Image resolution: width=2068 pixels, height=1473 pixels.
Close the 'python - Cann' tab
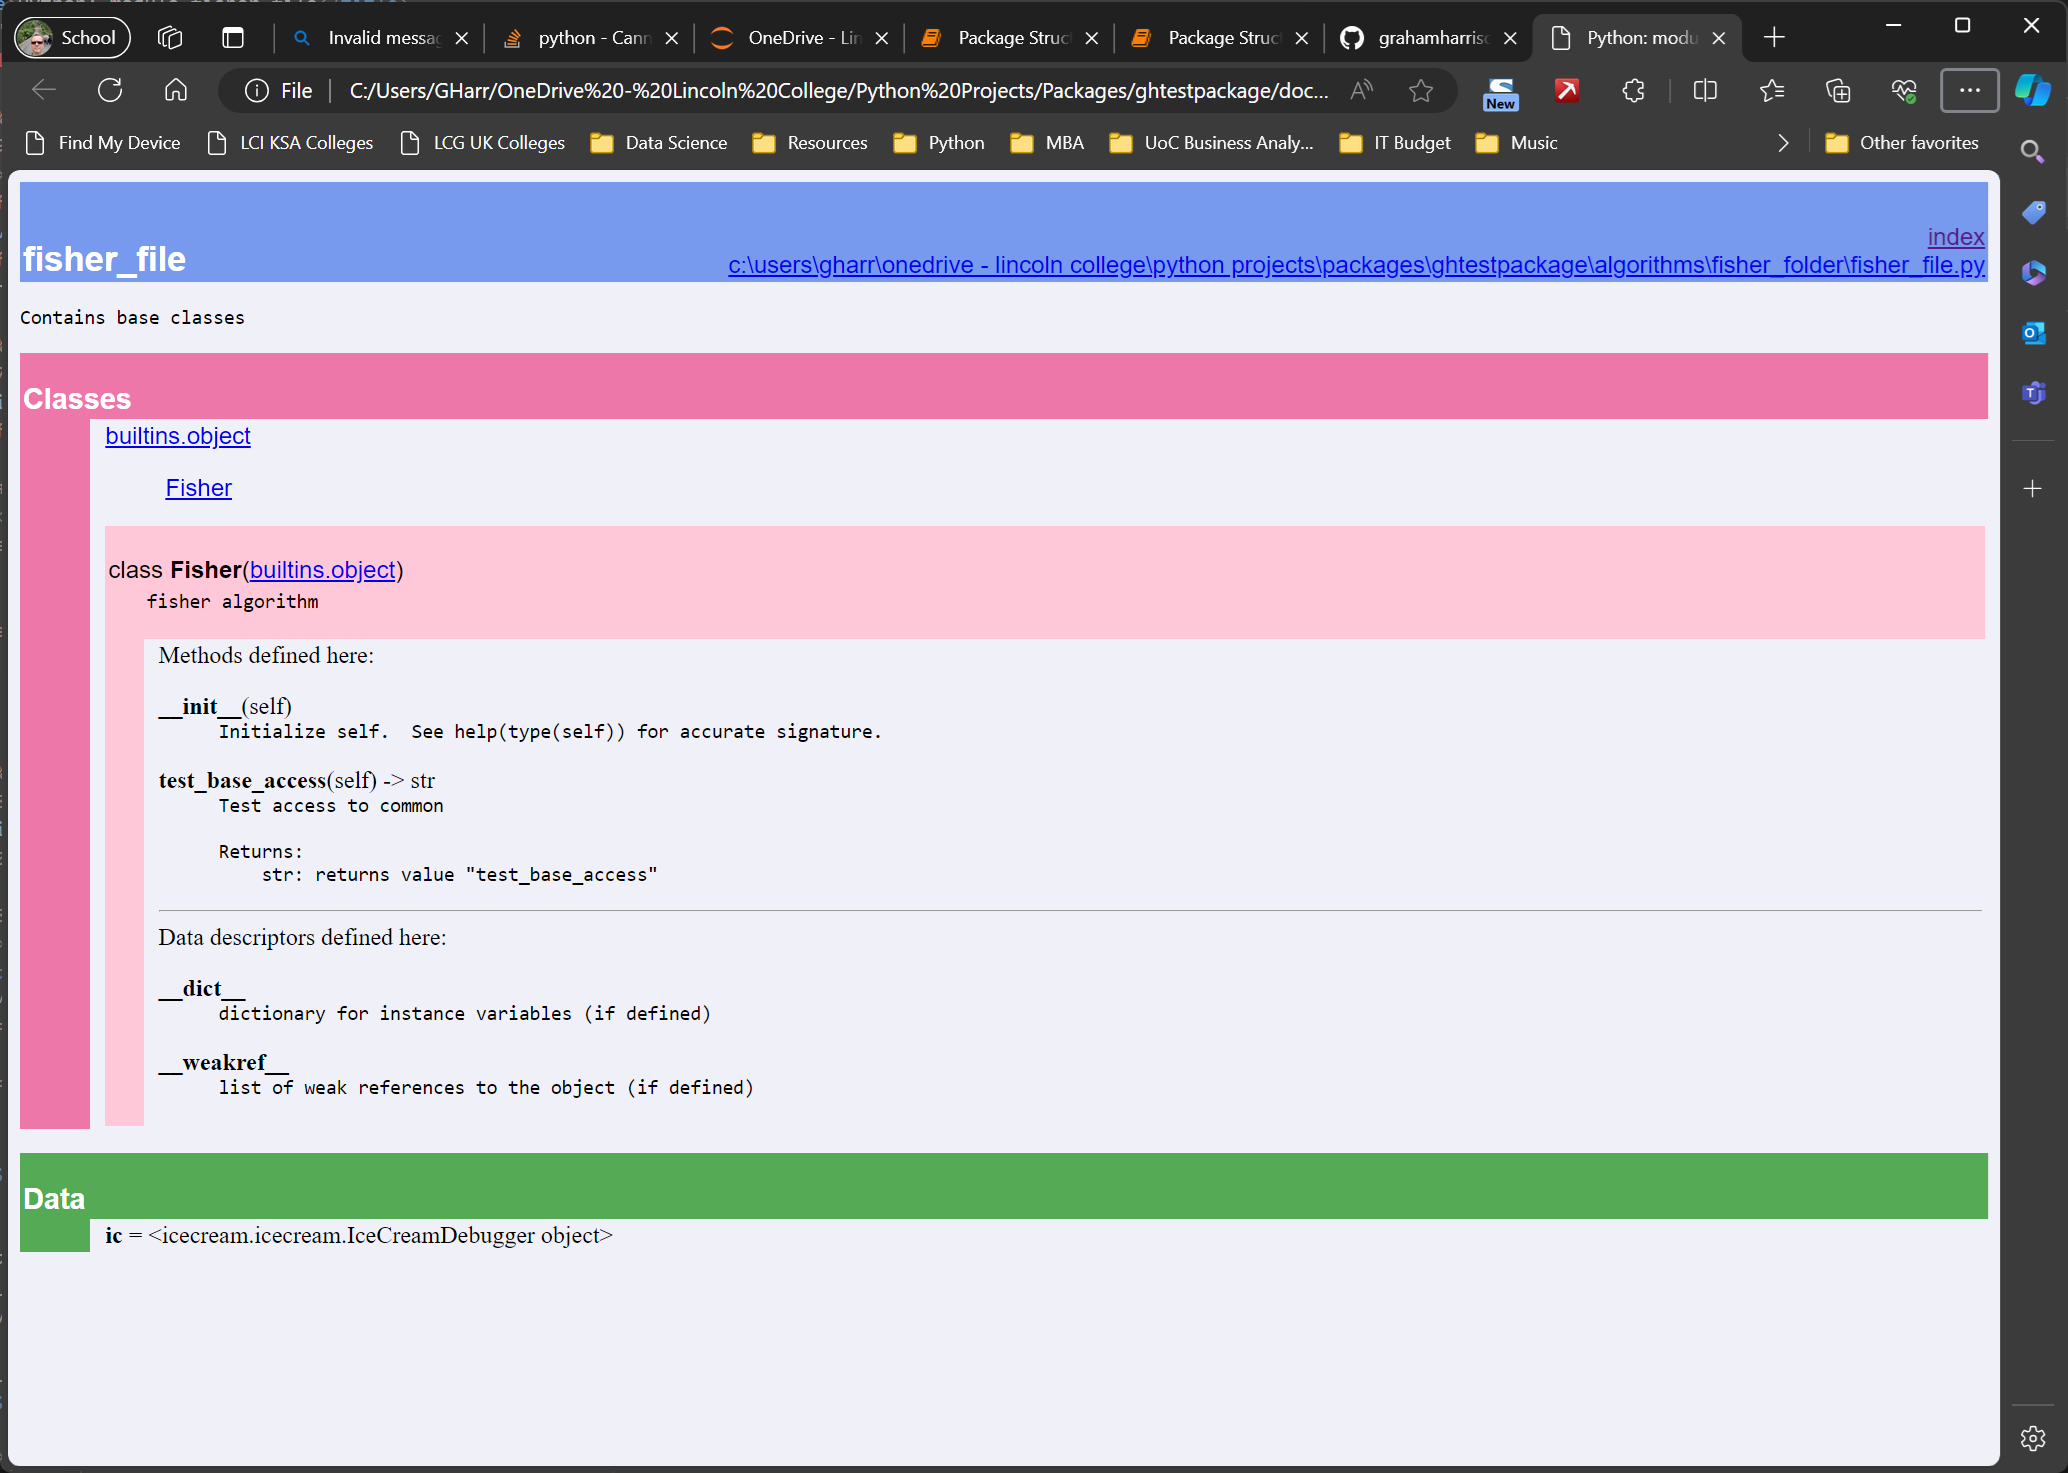tap(672, 38)
